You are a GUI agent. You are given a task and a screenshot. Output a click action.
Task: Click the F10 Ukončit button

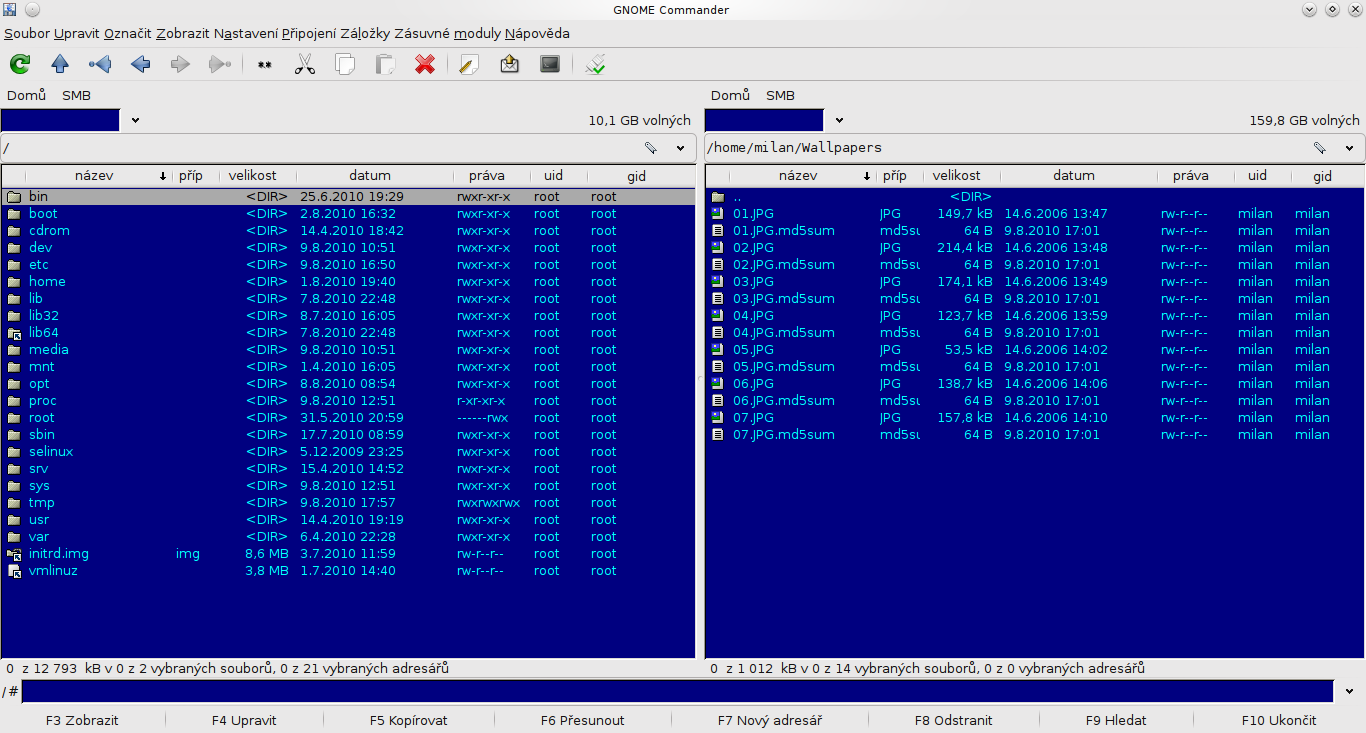pos(1279,720)
